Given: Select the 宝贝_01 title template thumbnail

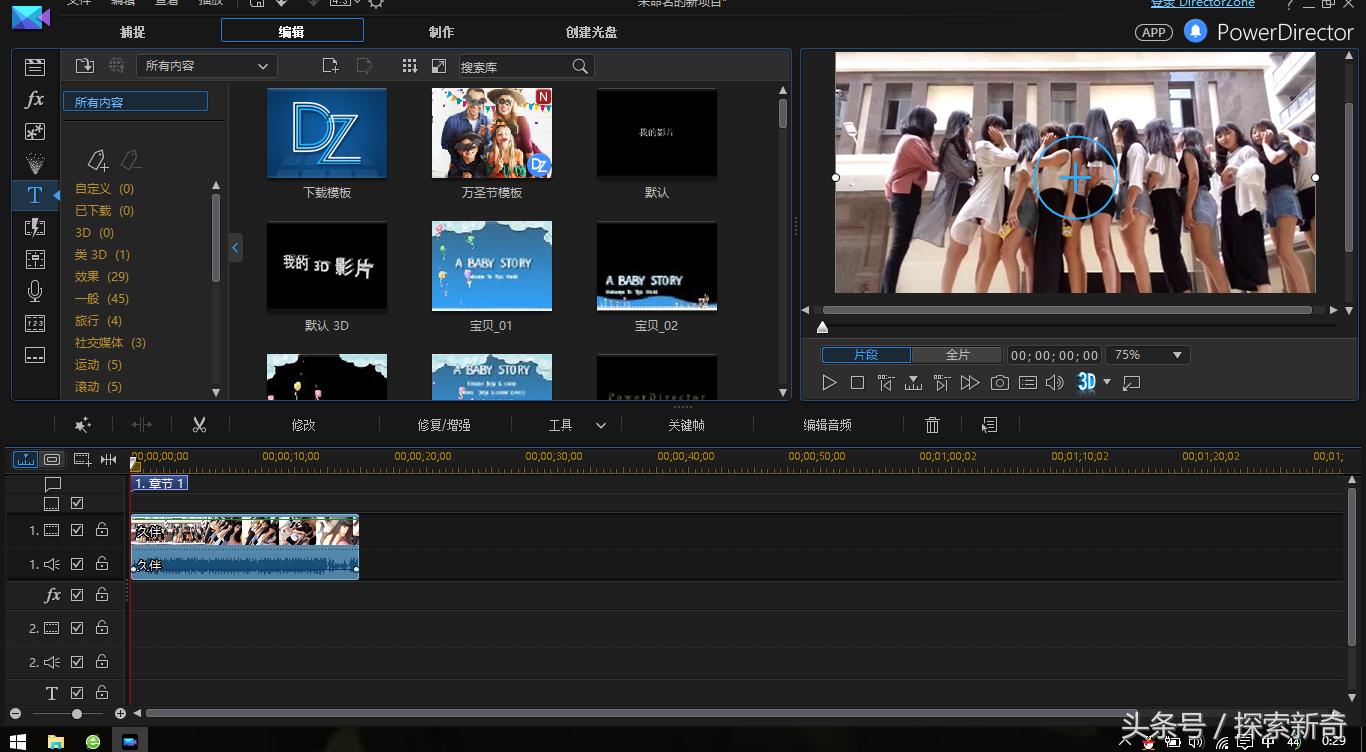Looking at the screenshot, I should tap(491, 266).
